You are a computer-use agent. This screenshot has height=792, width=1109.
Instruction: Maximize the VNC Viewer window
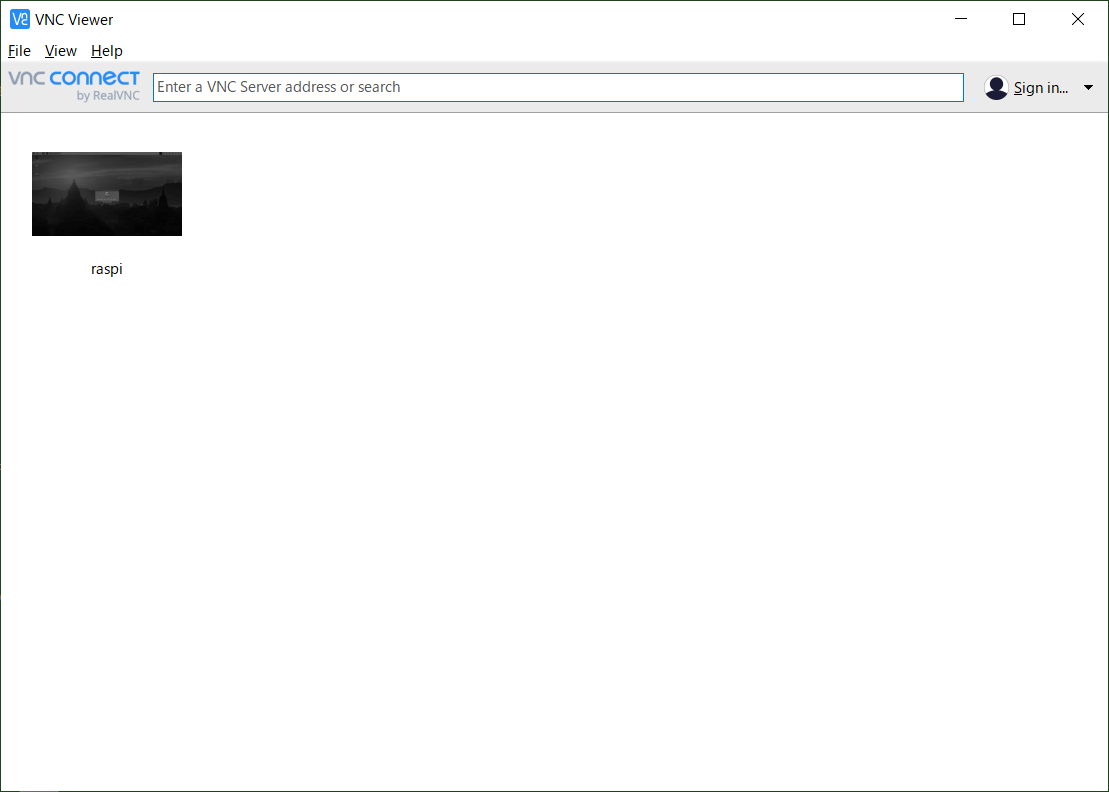[1018, 19]
